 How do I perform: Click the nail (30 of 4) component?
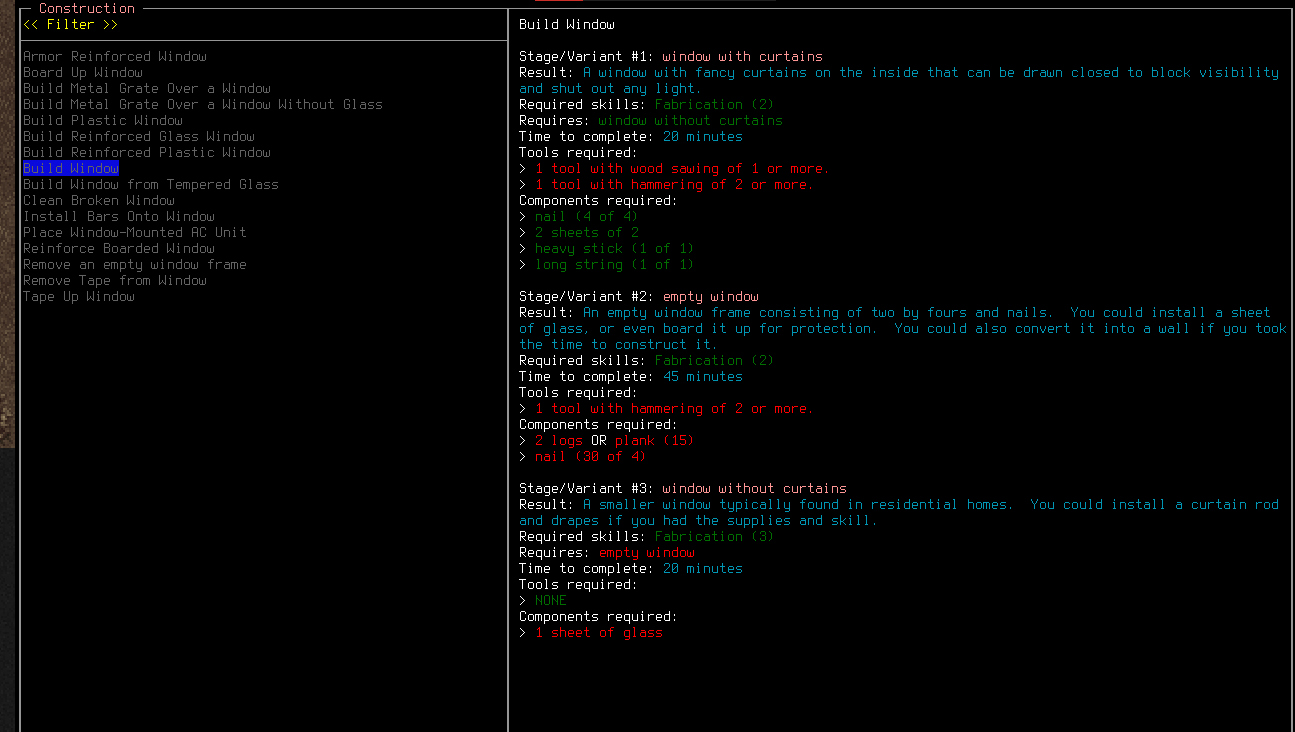tap(591, 456)
